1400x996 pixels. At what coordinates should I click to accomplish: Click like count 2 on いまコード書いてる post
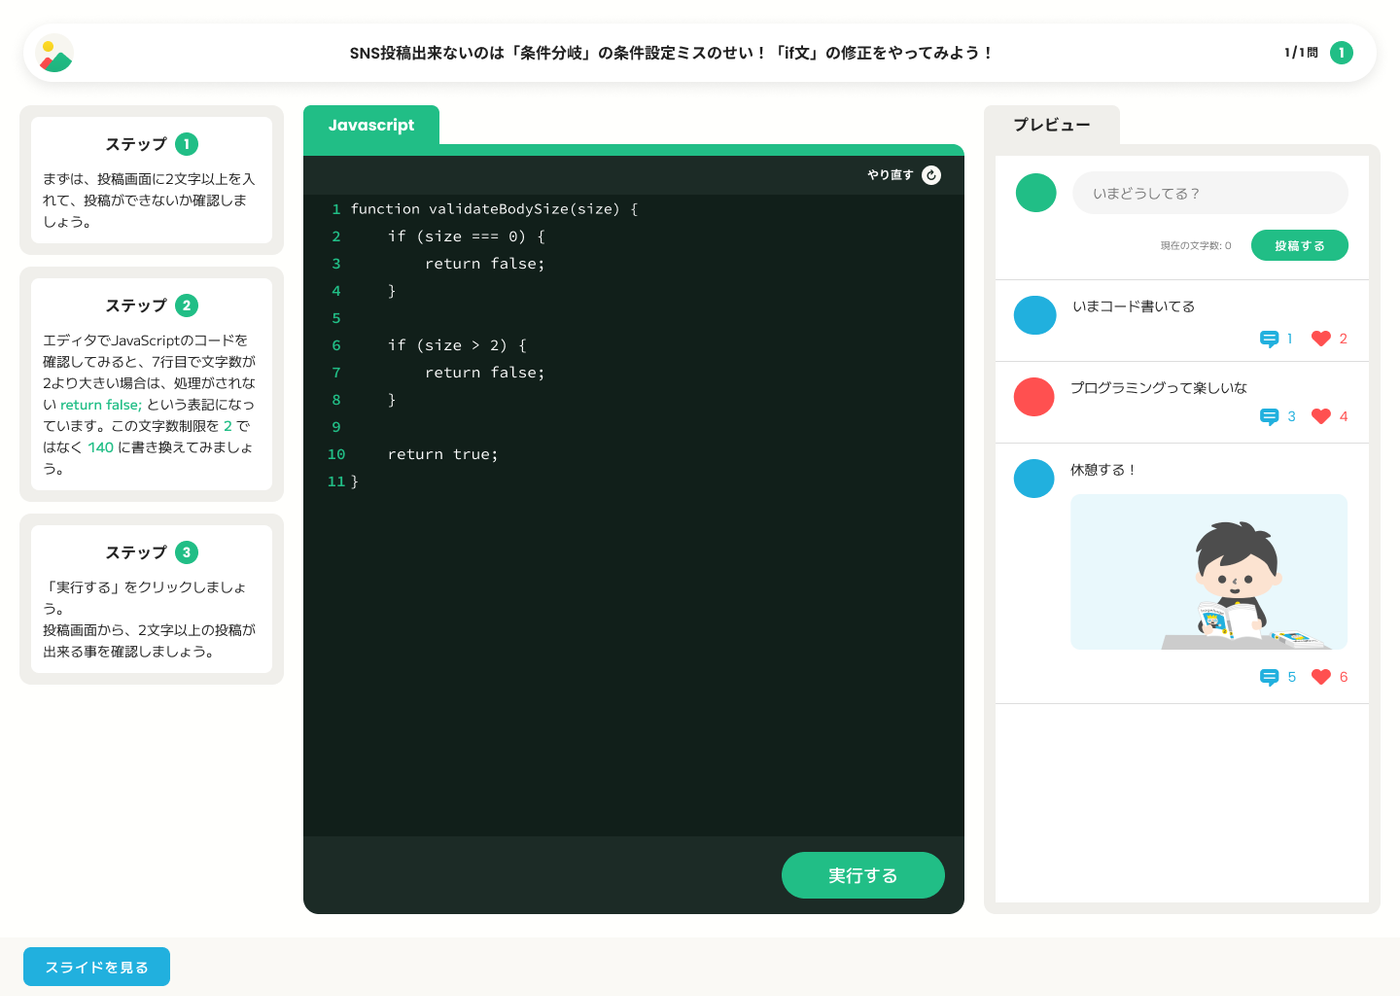(x=1343, y=339)
